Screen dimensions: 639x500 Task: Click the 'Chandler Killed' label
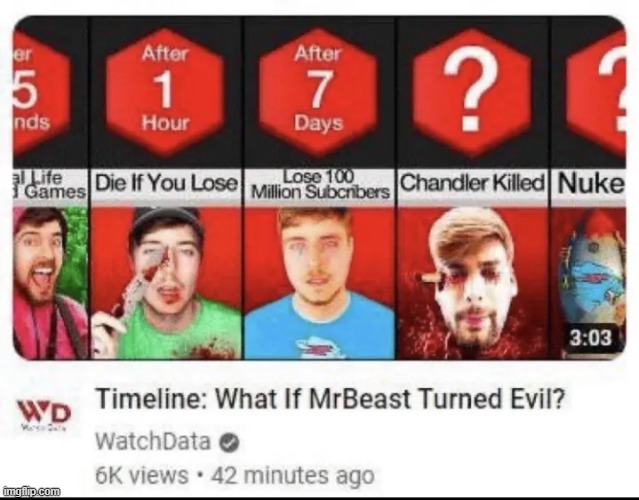coord(473,183)
